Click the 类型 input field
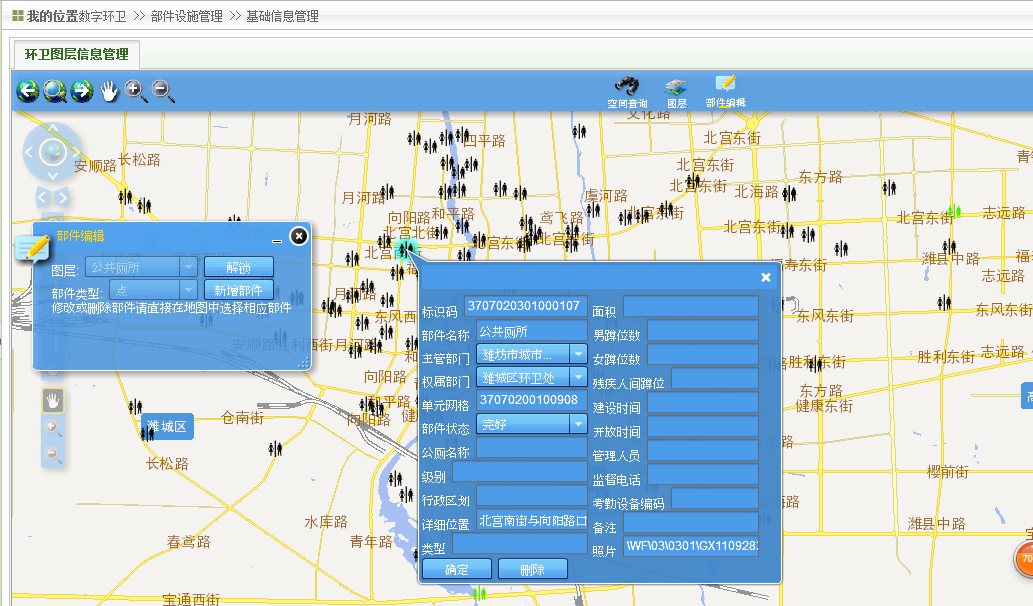Image resolution: width=1033 pixels, height=606 pixels. 520,543
